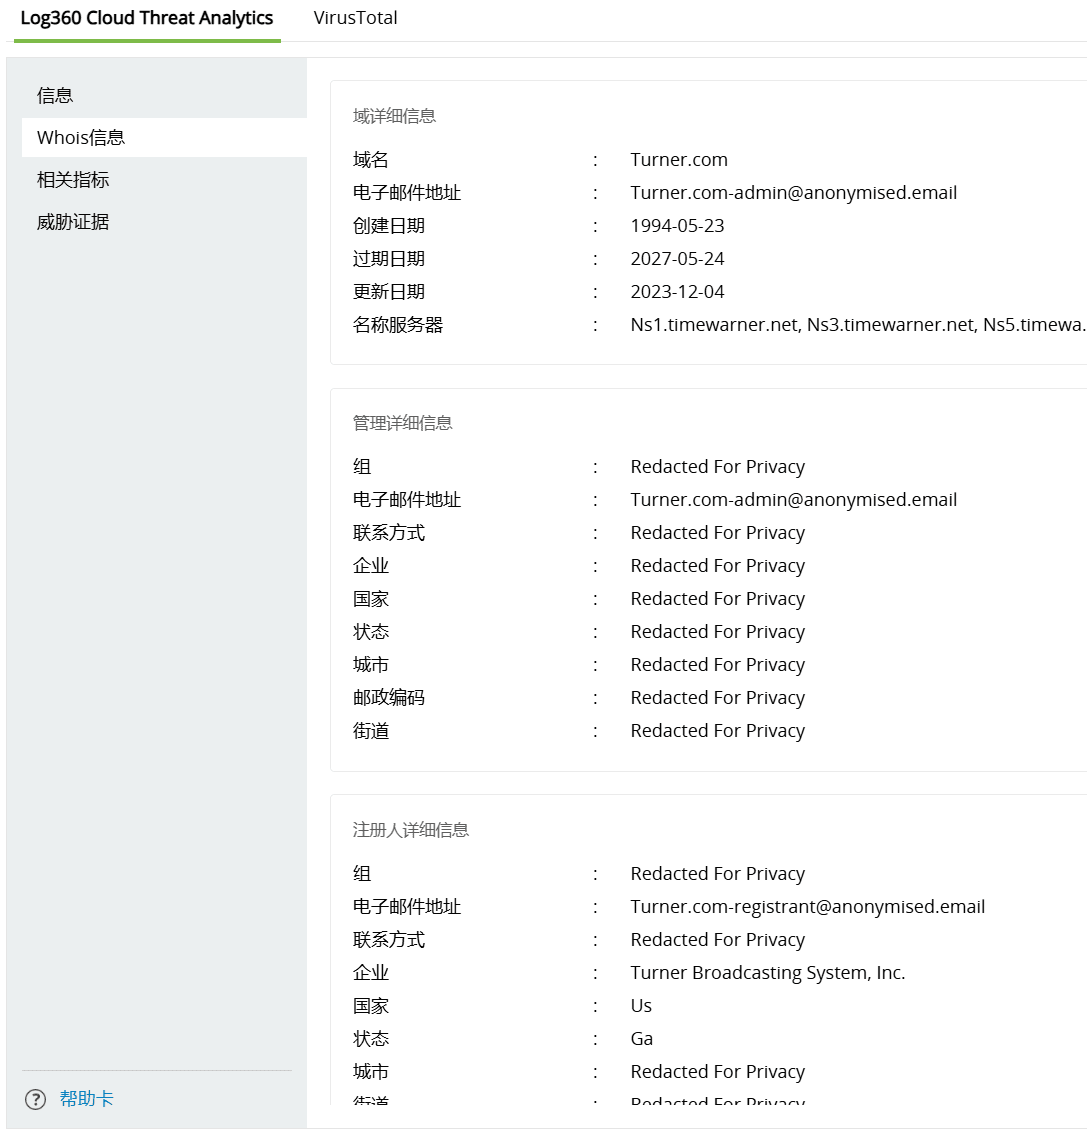This screenshot has height=1129, width=1087.
Task: Open the 帮助卡 help link
Action: click(x=86, y=1099)
